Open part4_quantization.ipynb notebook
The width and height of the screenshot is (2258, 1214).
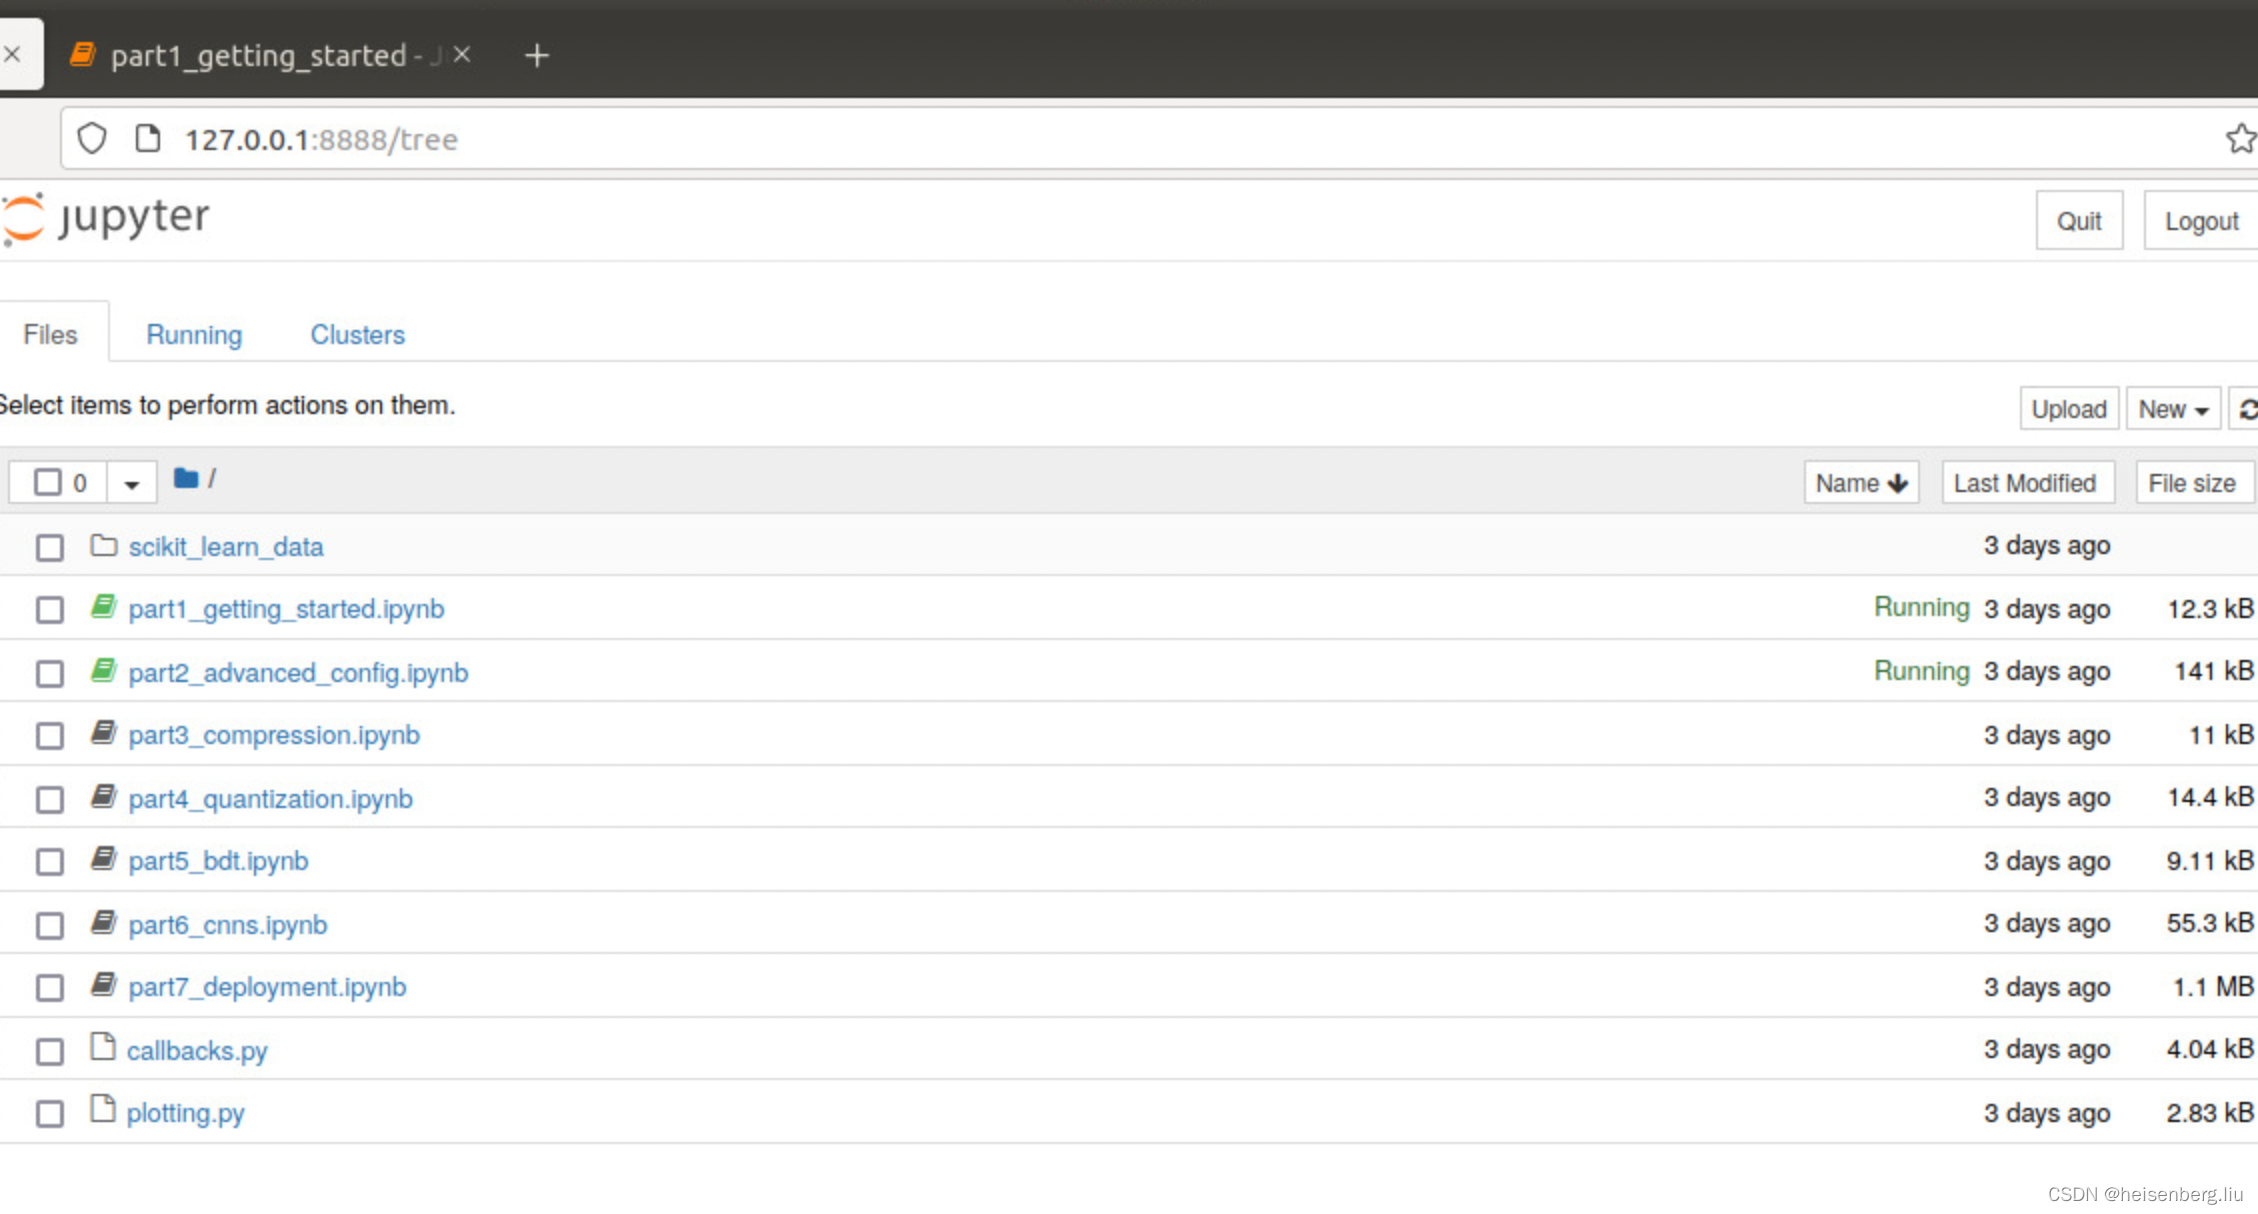[x=270, y=797]
